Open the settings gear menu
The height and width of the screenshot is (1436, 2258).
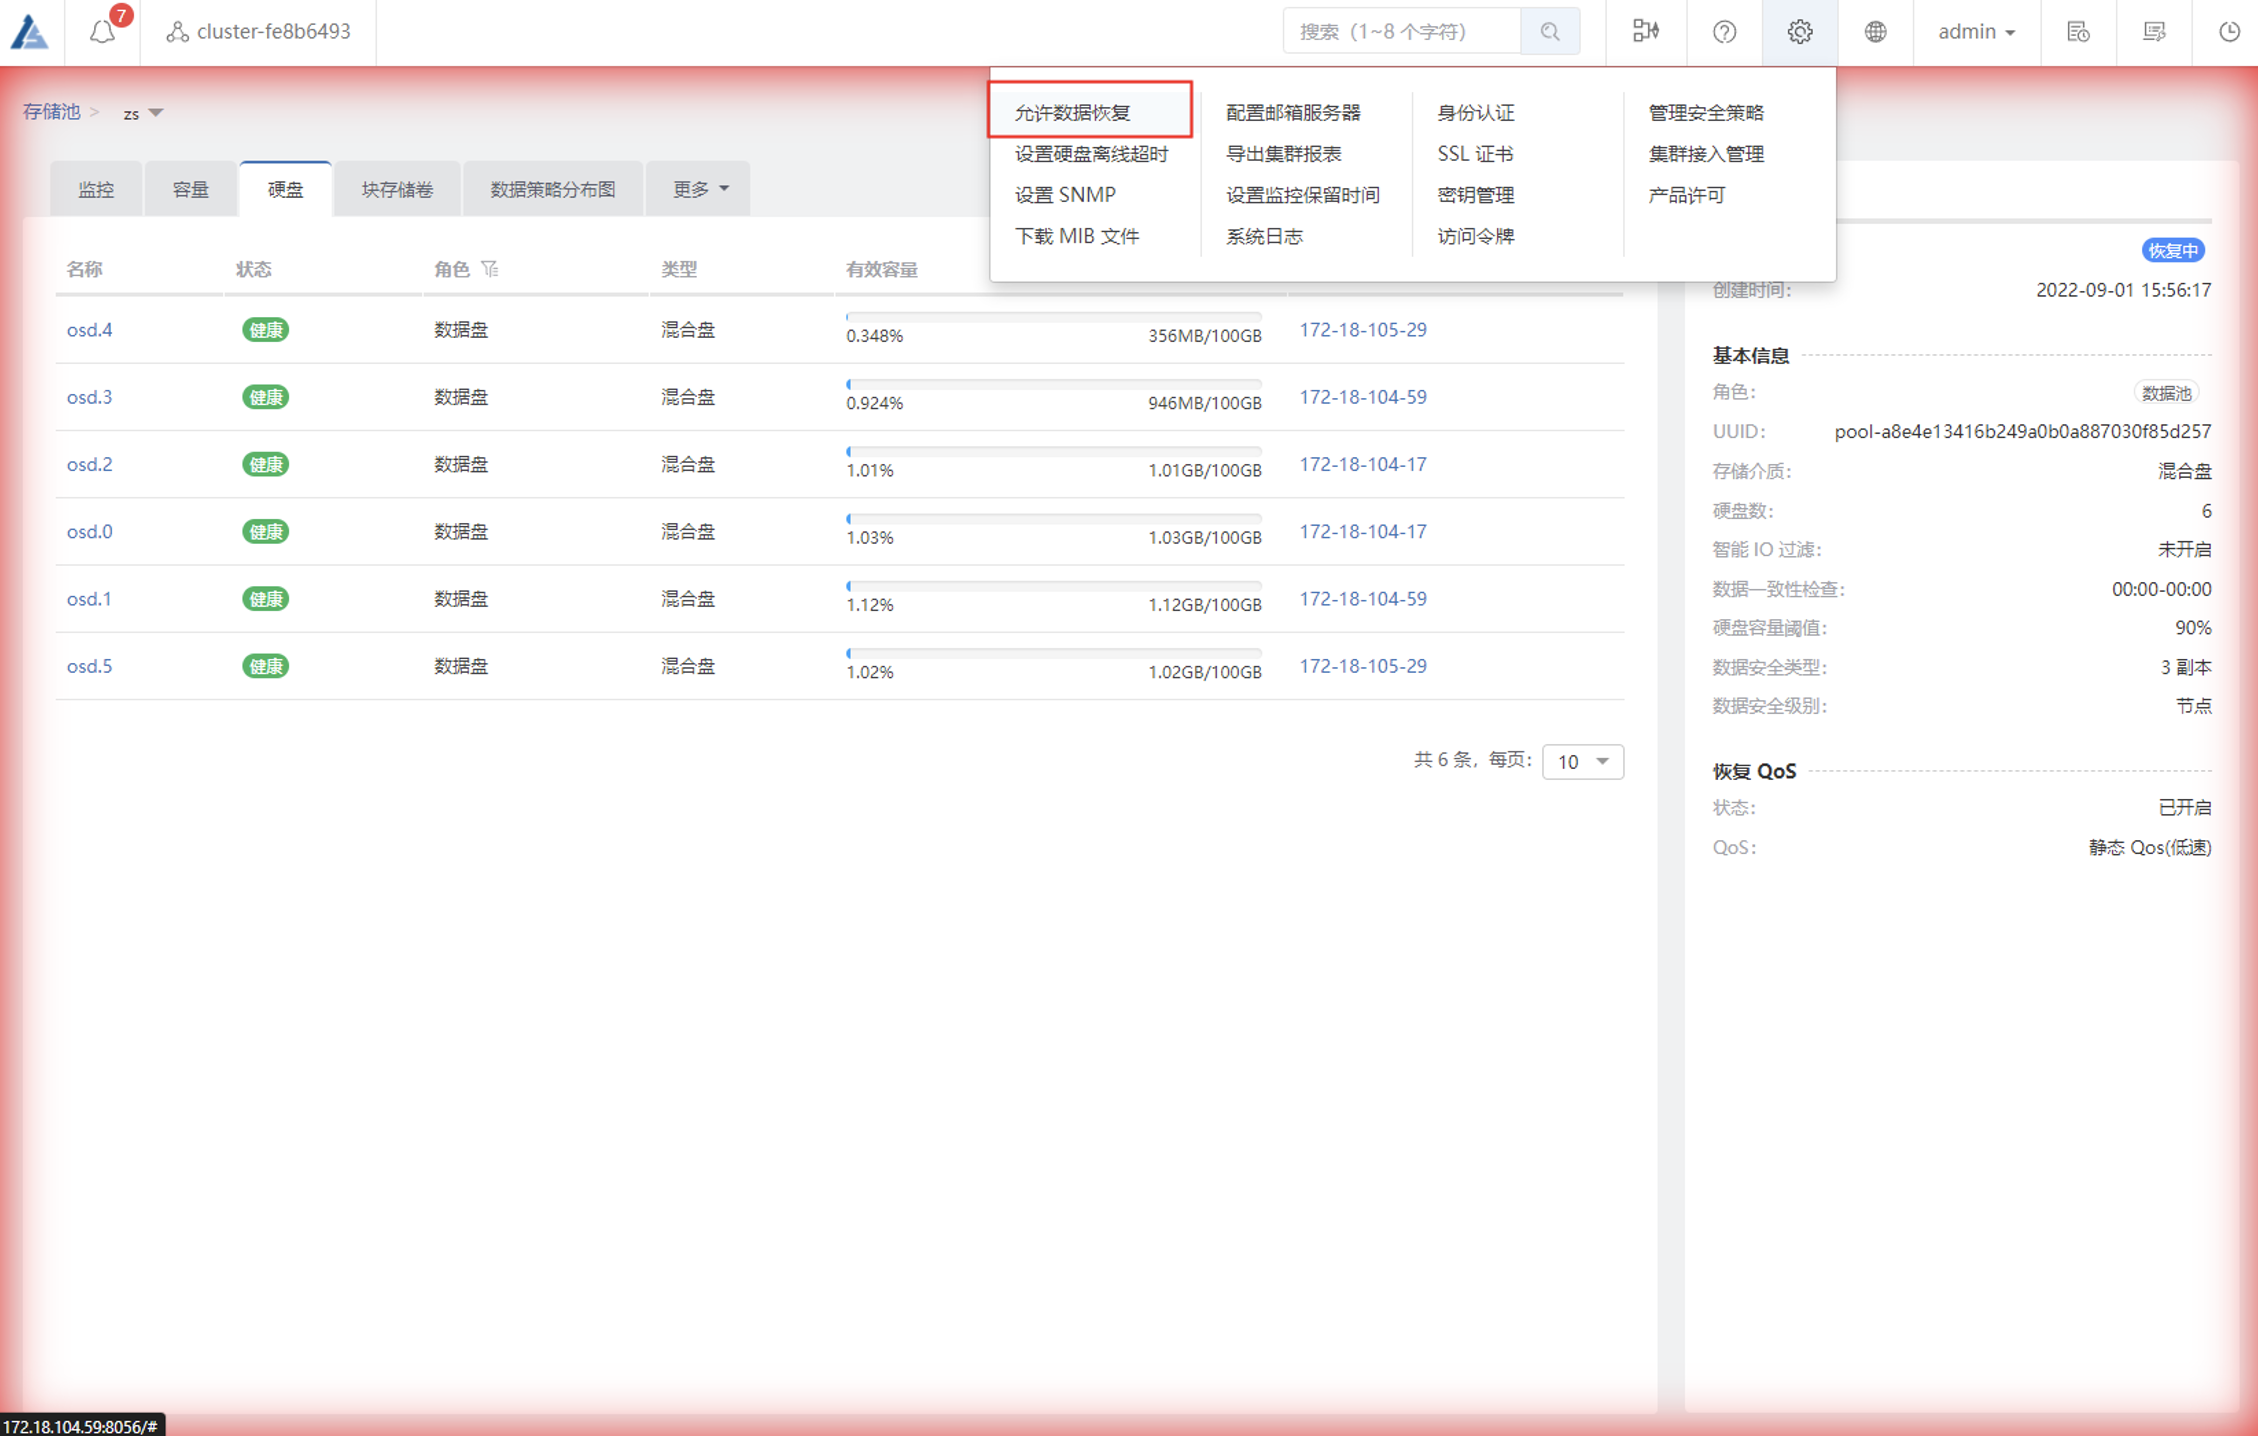1799,32
